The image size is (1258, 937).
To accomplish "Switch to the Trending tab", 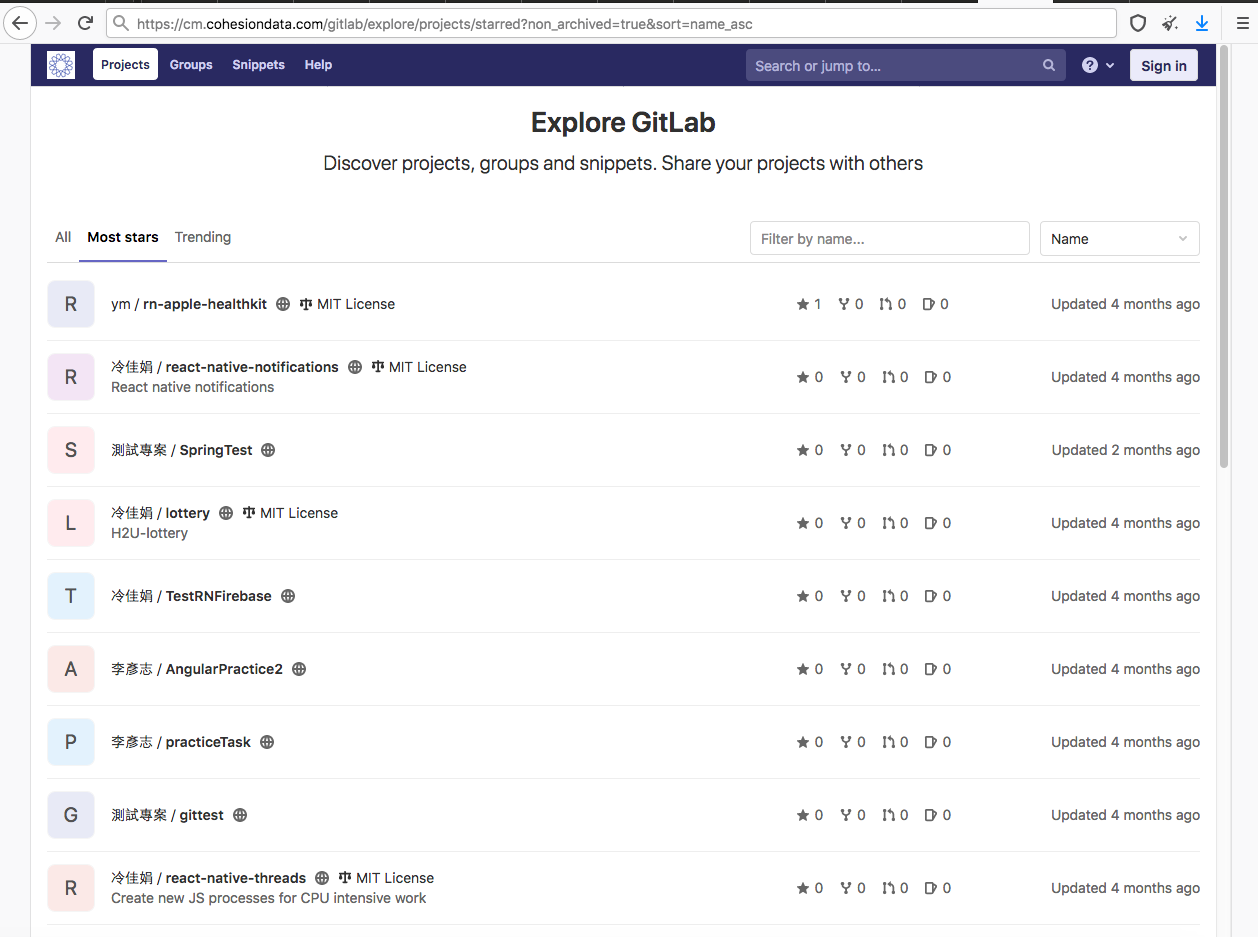I will tap(203, 237).
